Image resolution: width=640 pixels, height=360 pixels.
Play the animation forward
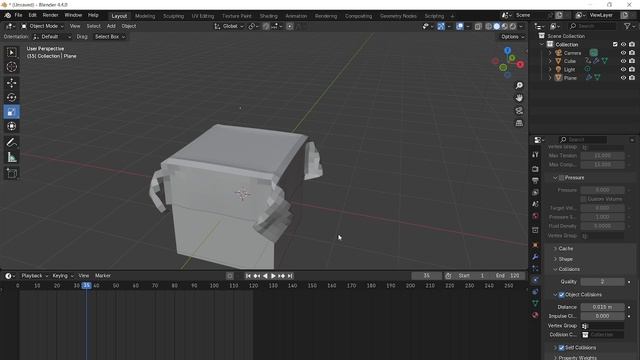pos(273,276)
